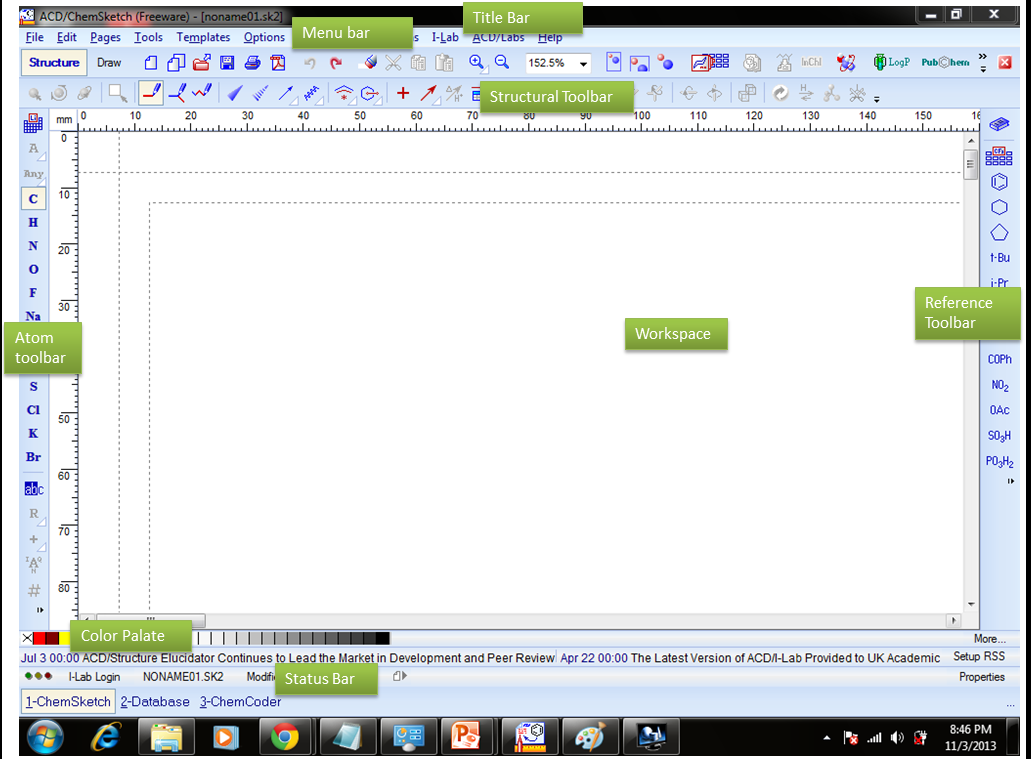Click the Properties button in status bar
The width and height of the screenshot is (1031, 759).
[982, 677]
